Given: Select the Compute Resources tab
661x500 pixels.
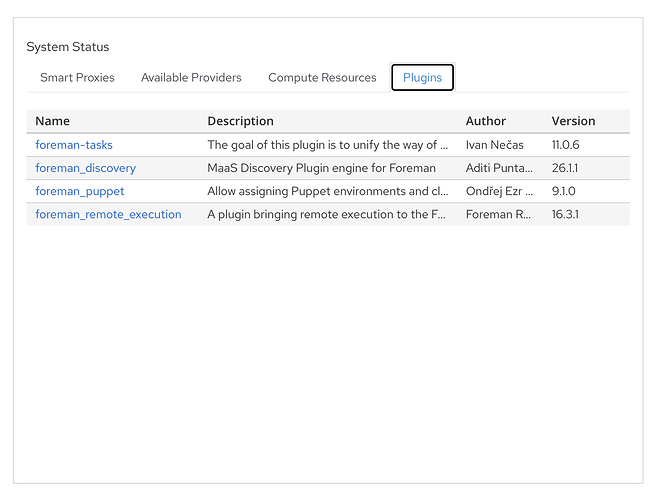Looking at the screenshot, I should click(x=322, y=78).
